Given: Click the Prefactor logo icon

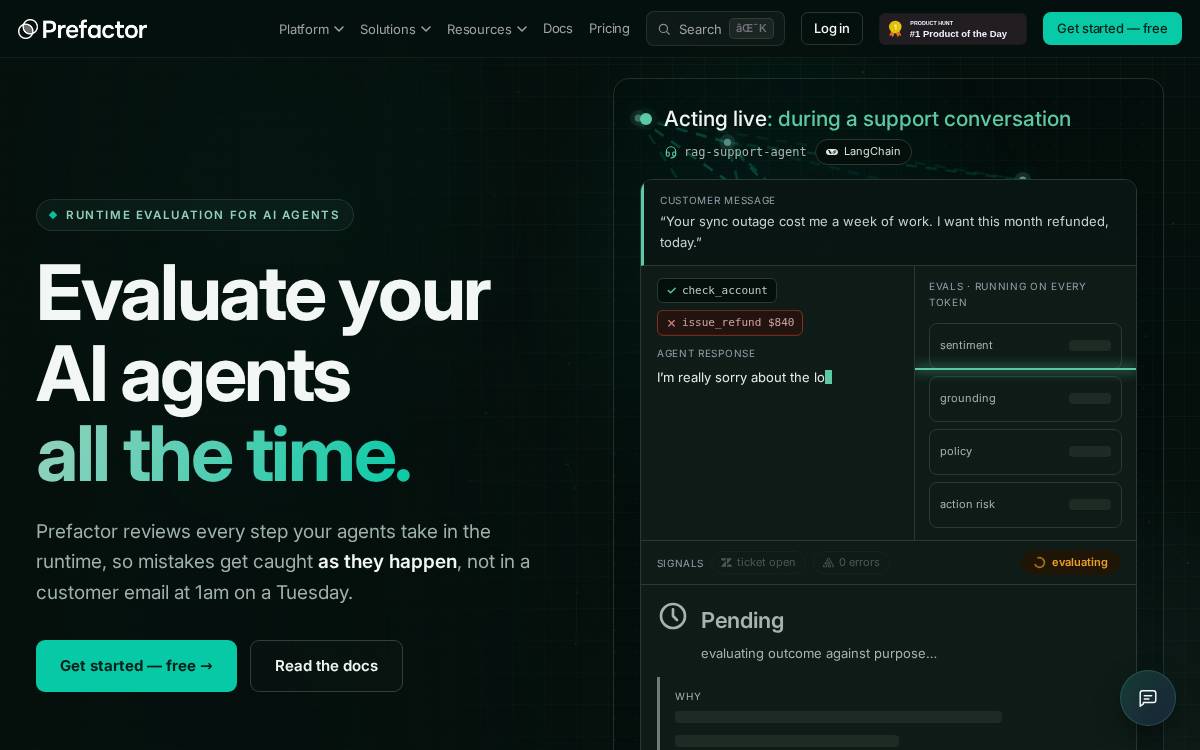Looking at the screenshot, I should [x=28, y=29].
